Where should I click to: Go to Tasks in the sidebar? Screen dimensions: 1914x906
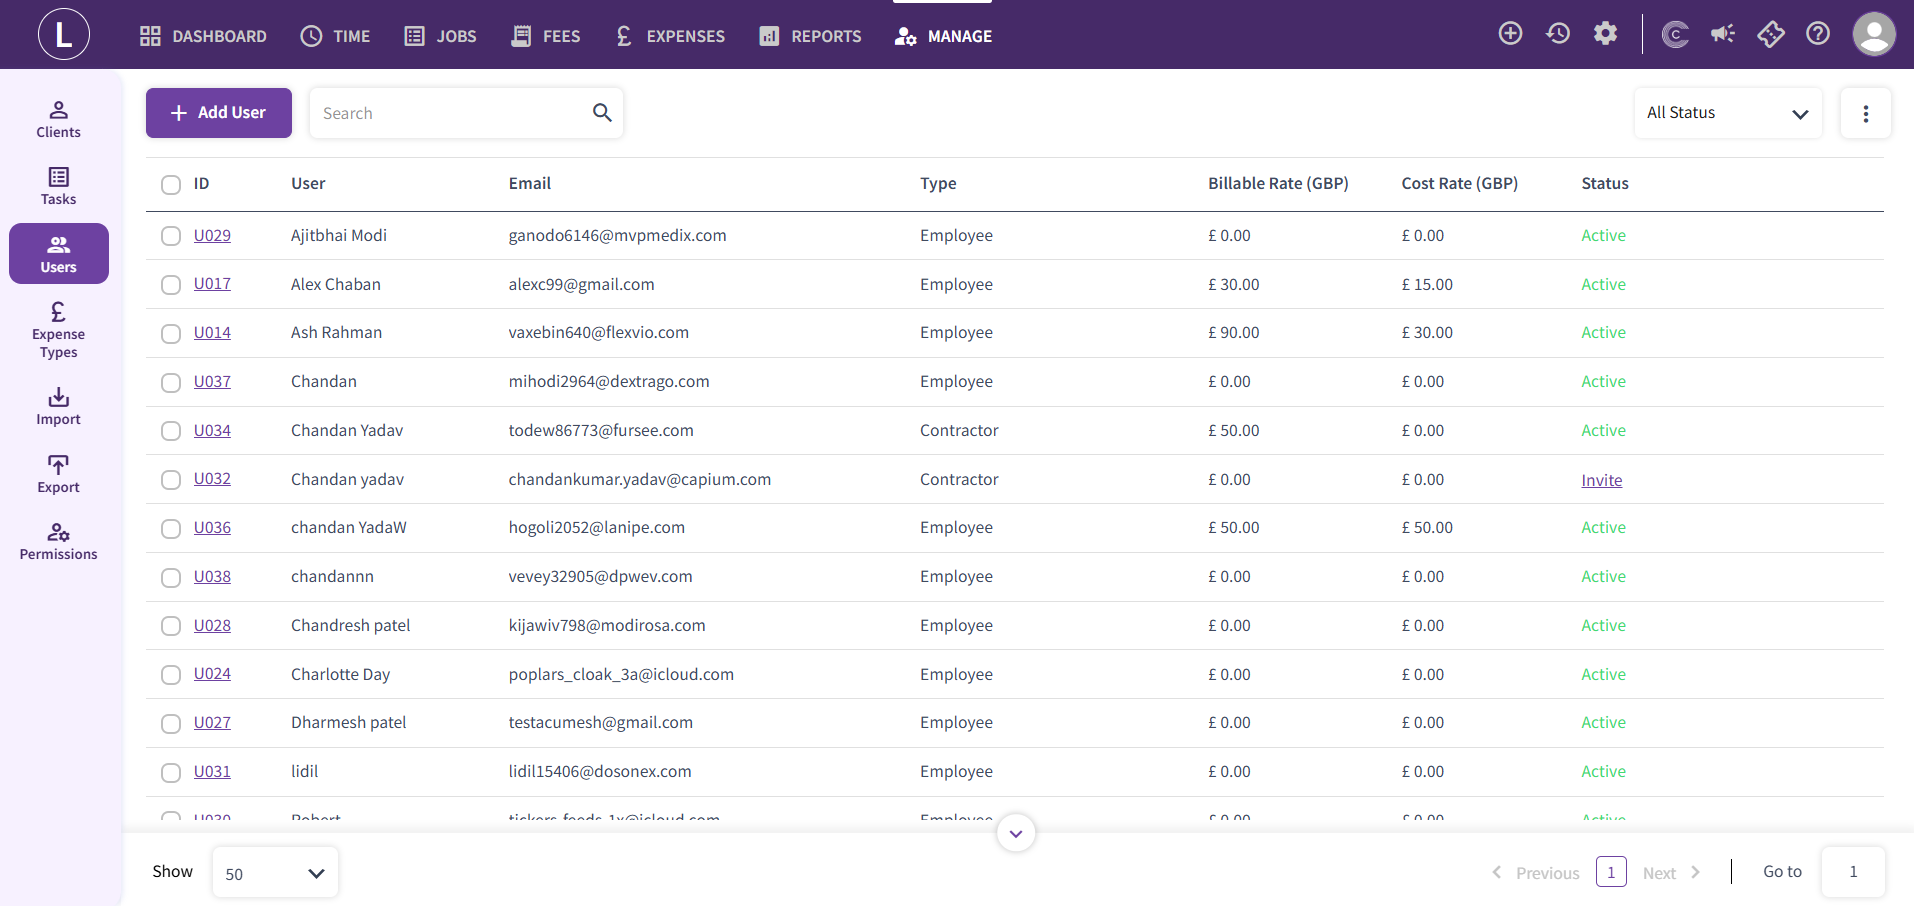pyautogui.click(x=59, y=187)
